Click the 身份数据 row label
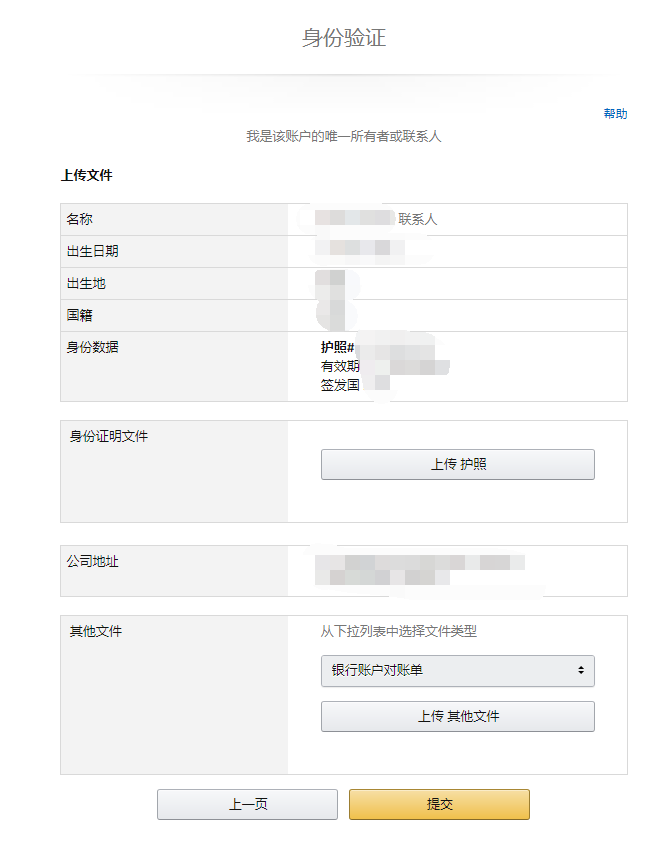The height and width of the screenshot is (844, 661). tap(93, 348)
